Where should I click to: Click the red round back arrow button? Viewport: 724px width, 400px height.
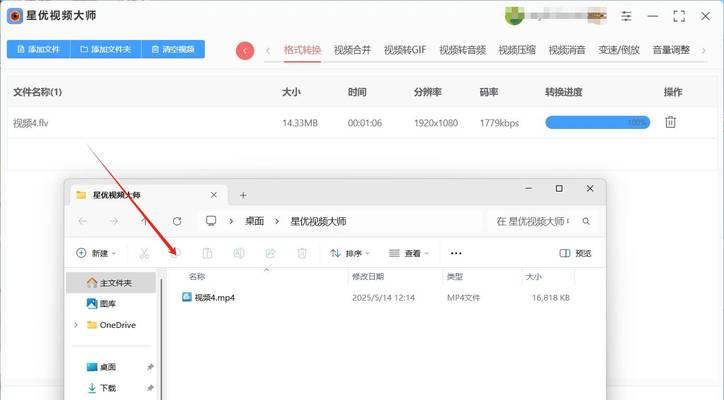tap(245, 51)
